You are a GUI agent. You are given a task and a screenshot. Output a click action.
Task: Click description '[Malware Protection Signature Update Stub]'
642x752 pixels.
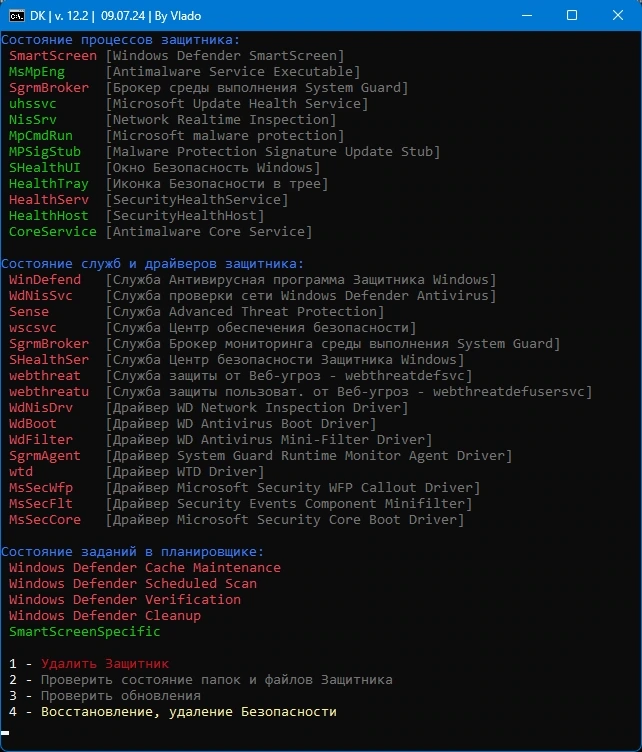click(x=273, y=152)
